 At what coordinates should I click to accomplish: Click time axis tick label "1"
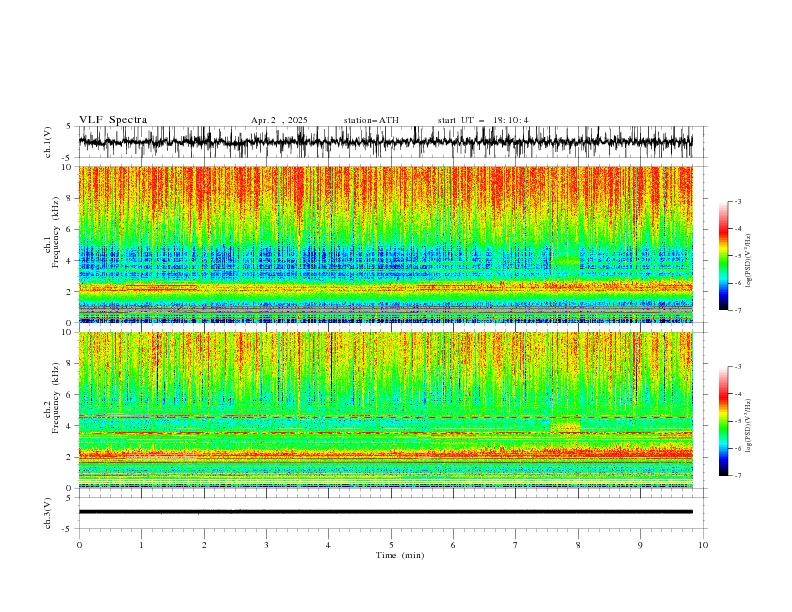tap(141, 545)
